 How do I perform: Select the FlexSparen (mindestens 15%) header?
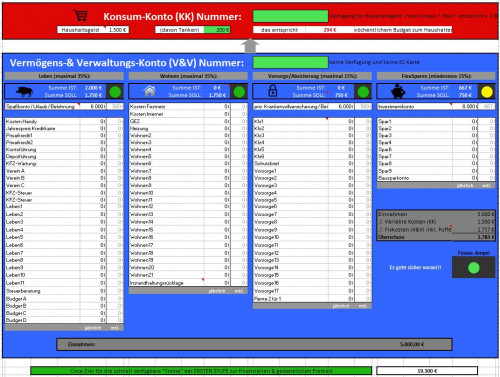coord(436,76)
